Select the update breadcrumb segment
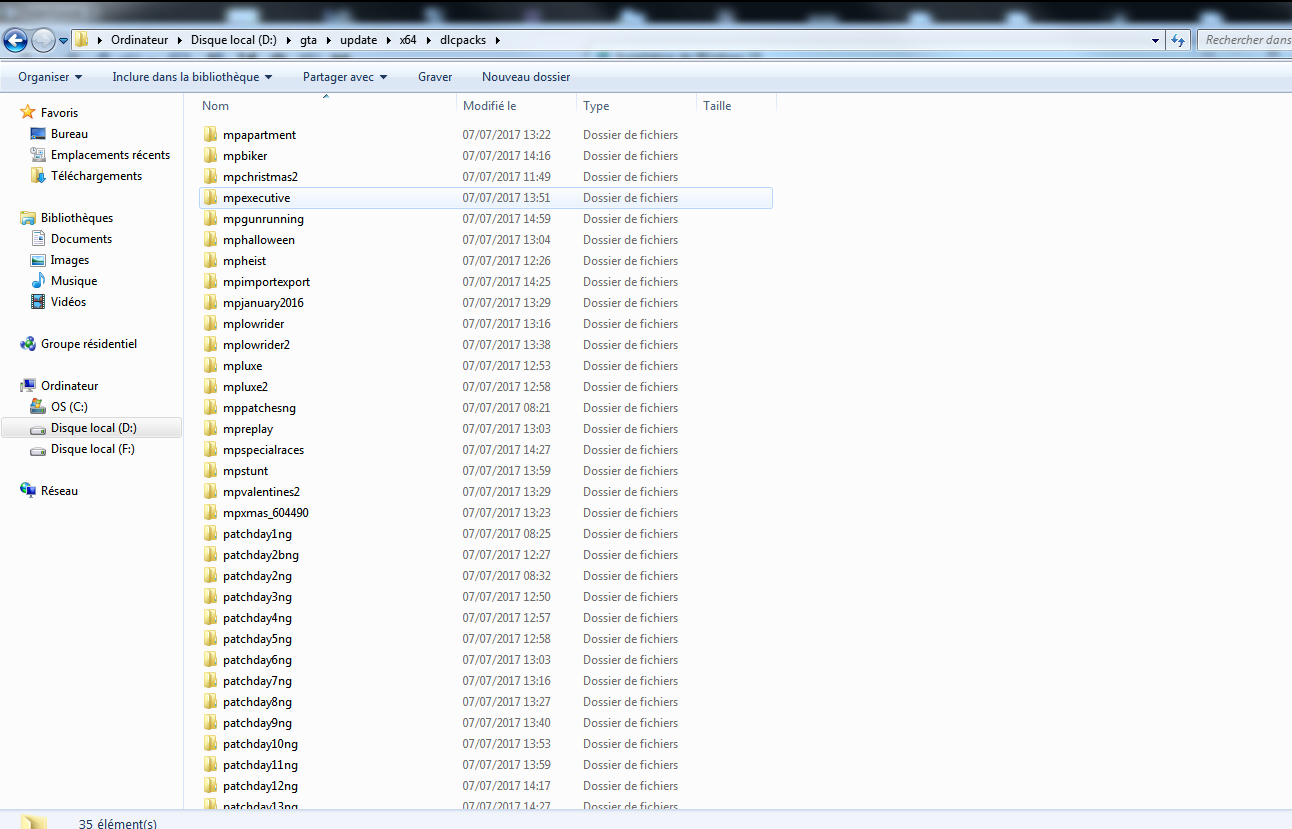The height and width of the screenshot is (829, 1292). pyautogui.click(x=358, y=40)
